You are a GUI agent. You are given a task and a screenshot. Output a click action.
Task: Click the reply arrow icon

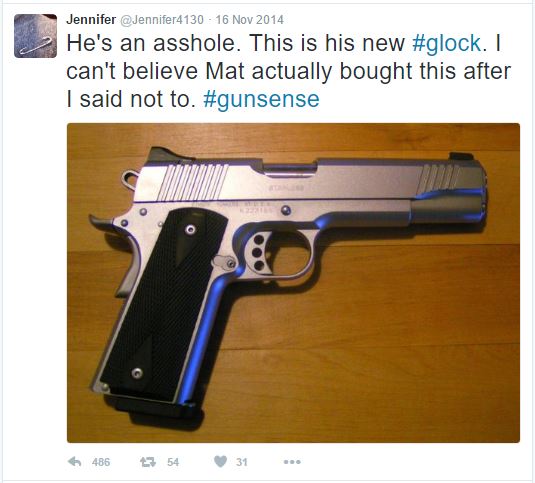(74, 462)
